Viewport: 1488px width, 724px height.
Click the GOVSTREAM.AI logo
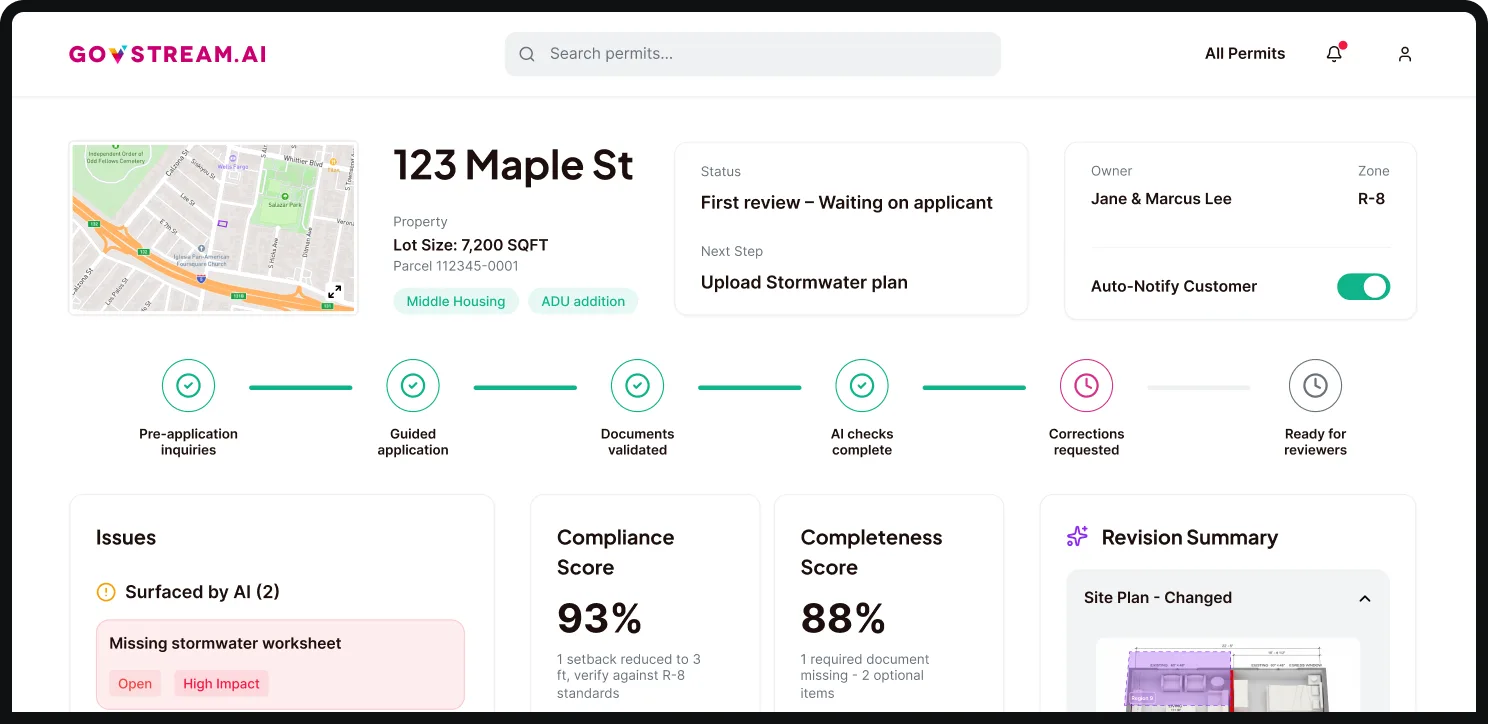167,54
